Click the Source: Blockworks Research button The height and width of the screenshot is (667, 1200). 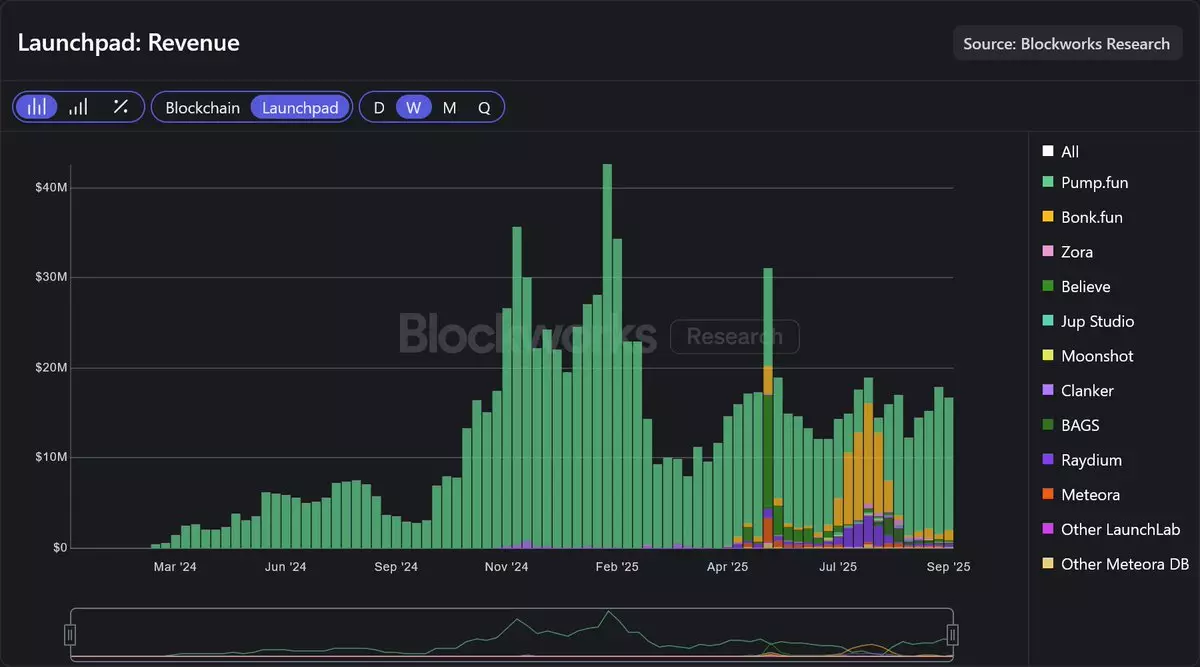click(x=1066, y=44)
